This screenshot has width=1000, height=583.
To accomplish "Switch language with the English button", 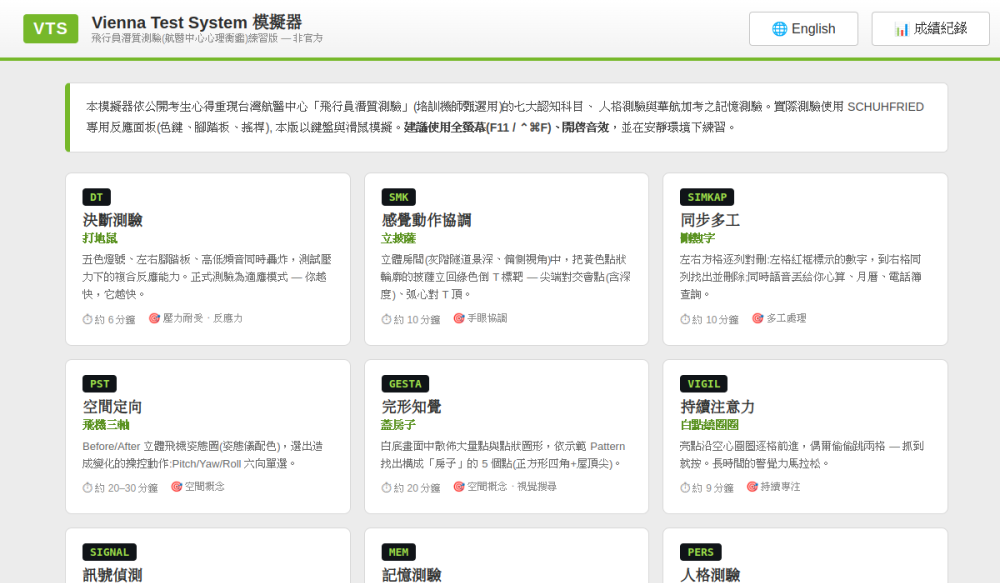I will point(804,29).
